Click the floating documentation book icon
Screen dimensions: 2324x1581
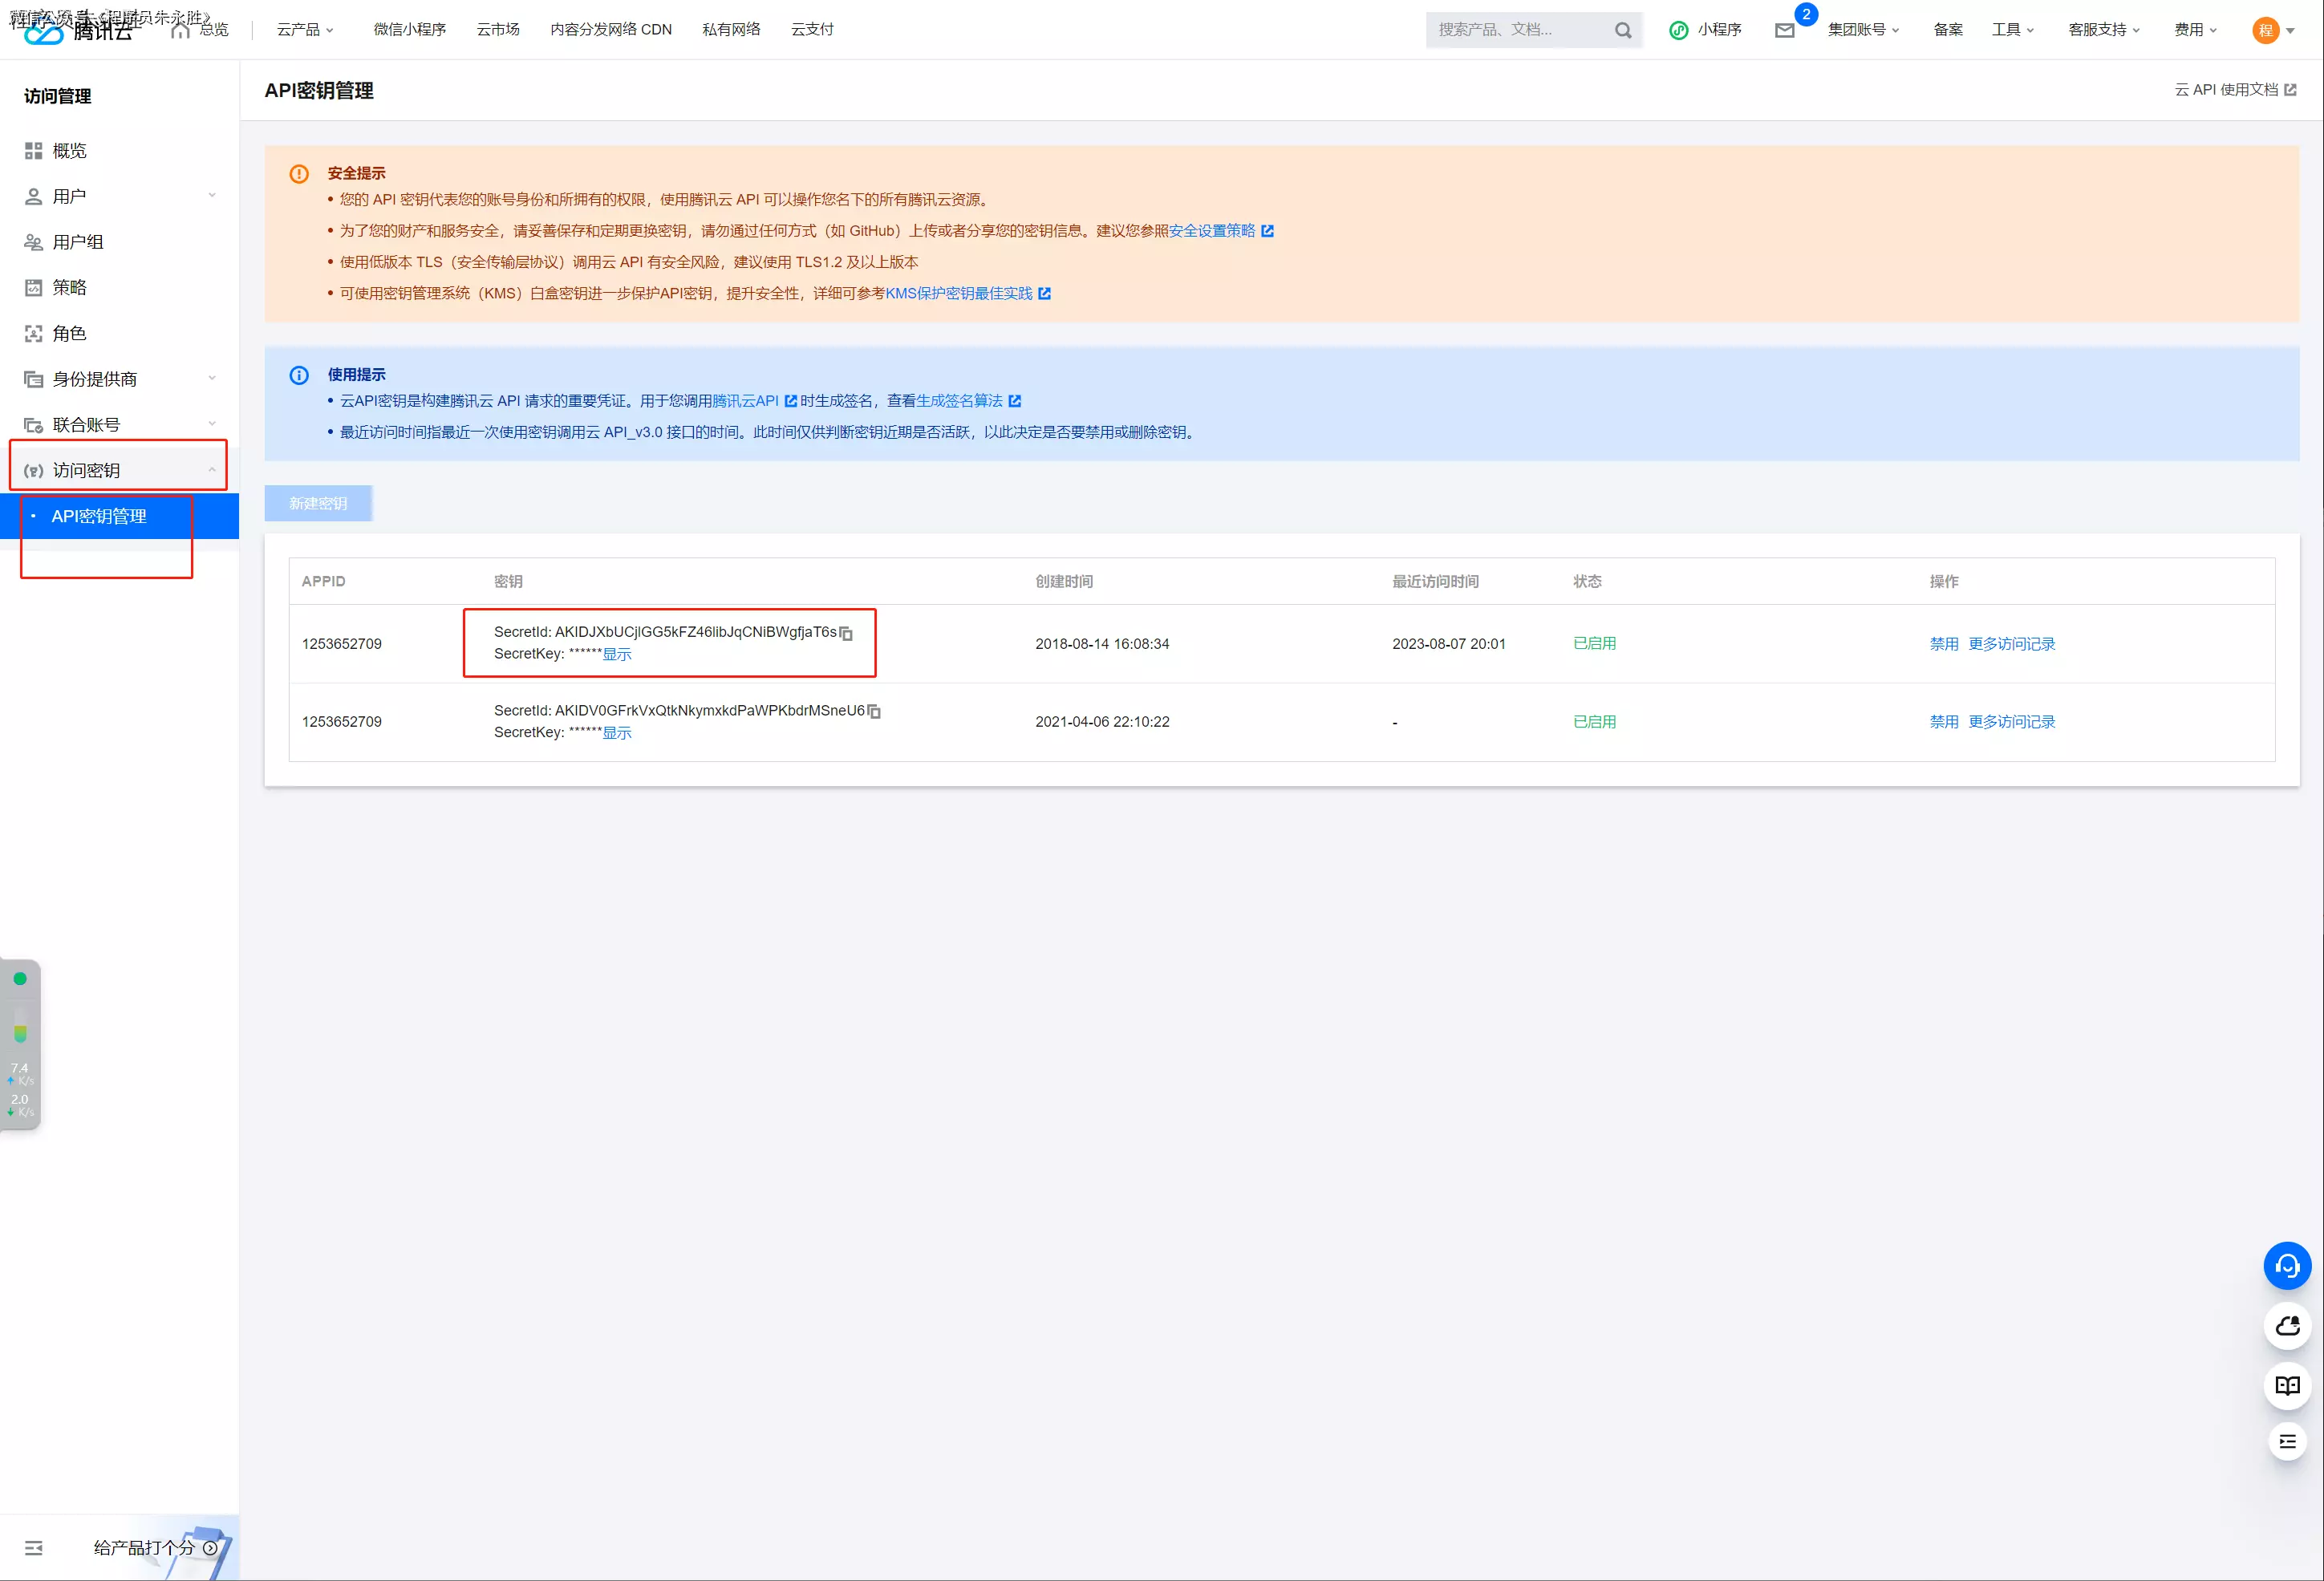point(2286,1385)
